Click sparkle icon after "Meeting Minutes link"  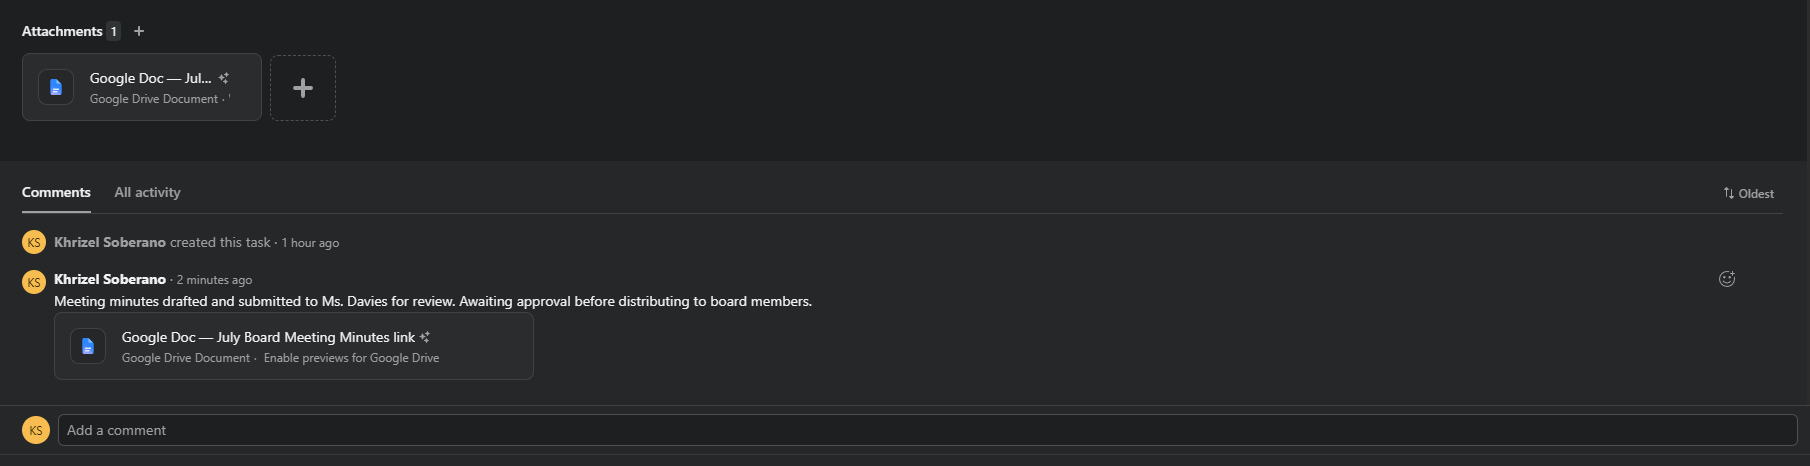pyautogui.click(x=425, y=337)
